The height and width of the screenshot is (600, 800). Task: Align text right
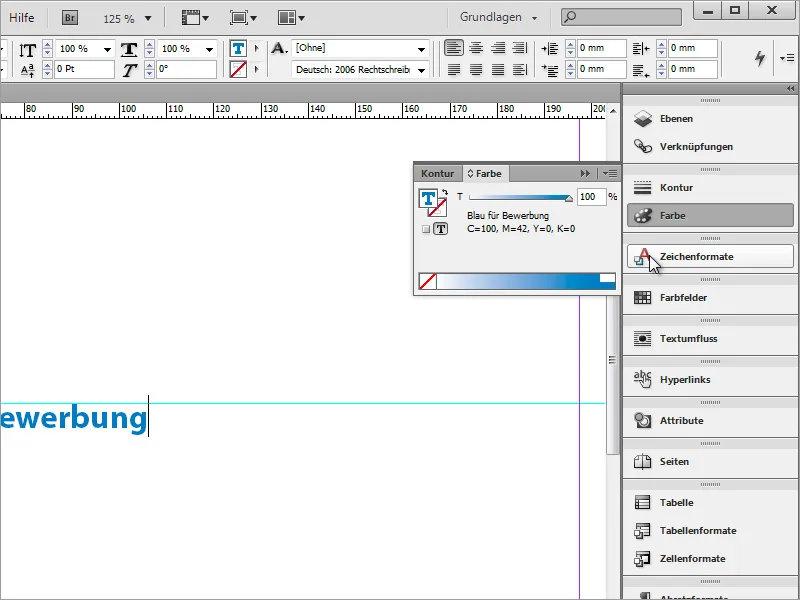[498, 48]
